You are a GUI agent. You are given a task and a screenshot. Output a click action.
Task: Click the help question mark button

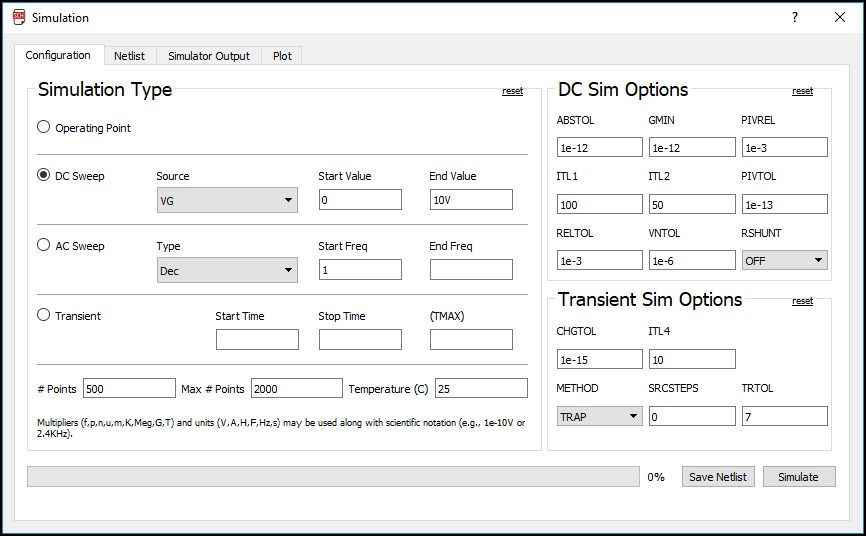tap(795, 17)
